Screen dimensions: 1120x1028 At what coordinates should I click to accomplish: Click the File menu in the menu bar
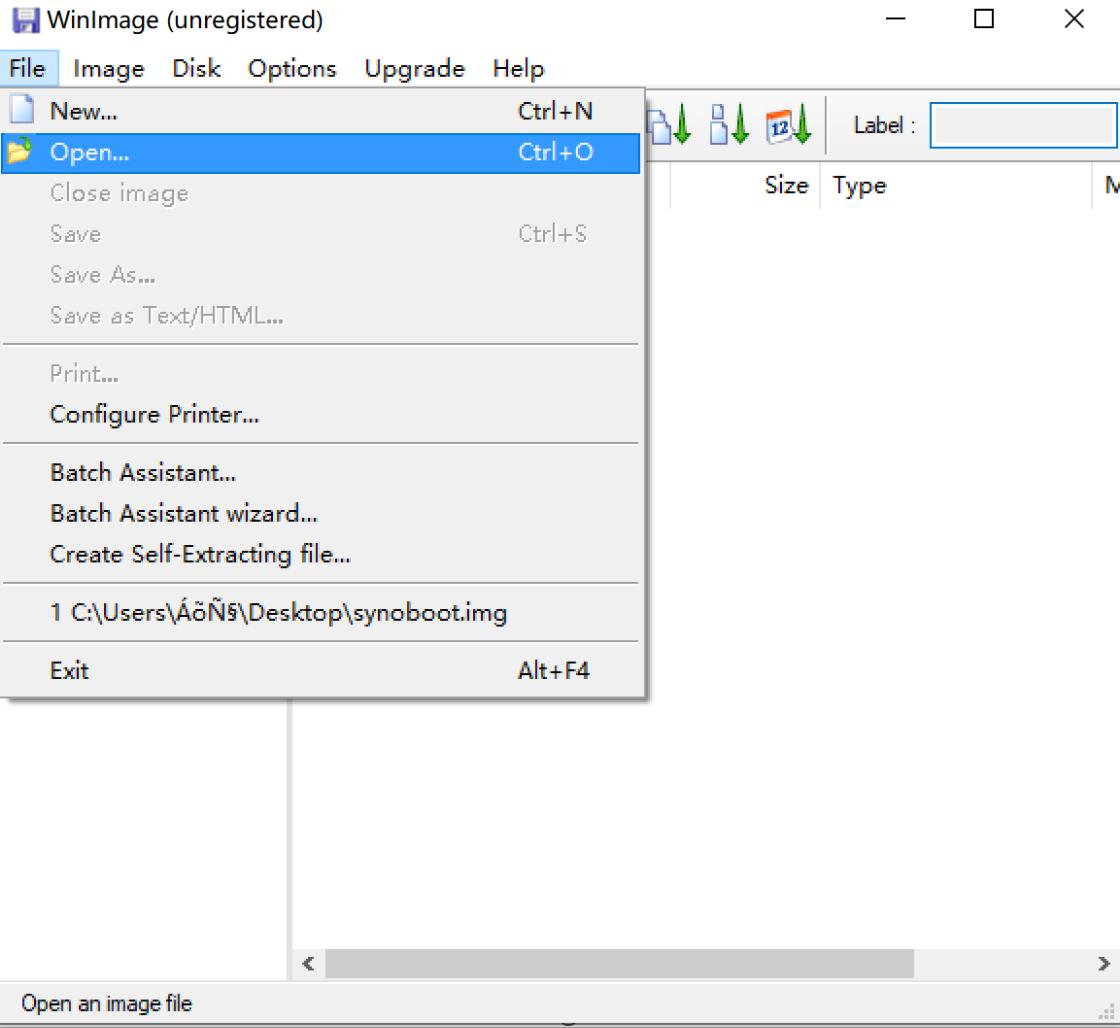28,69
